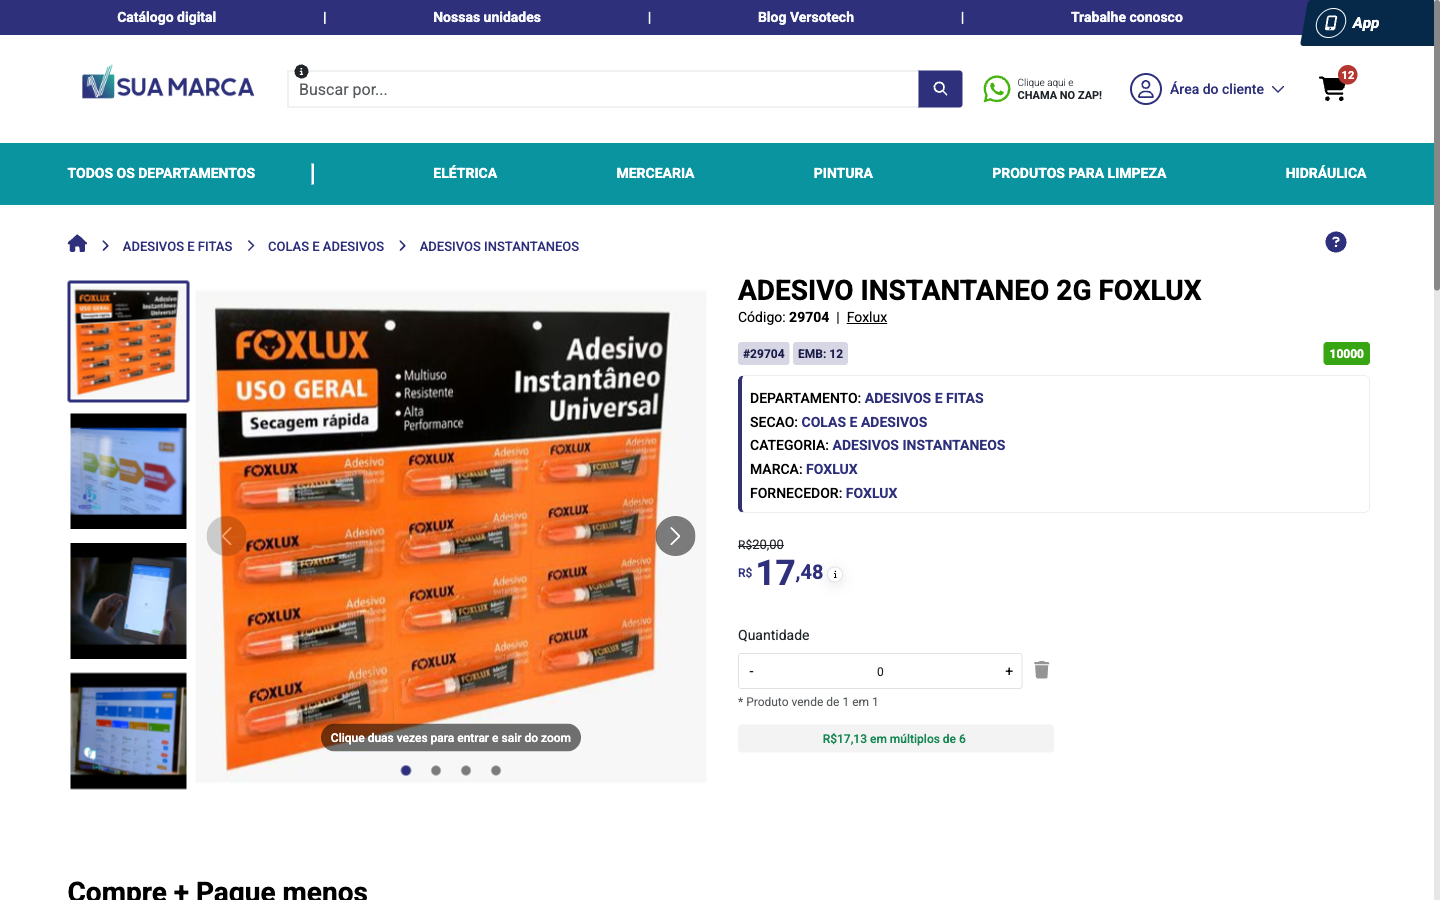
Task: Select the PINTURA department tab
Action: (843, 173)
